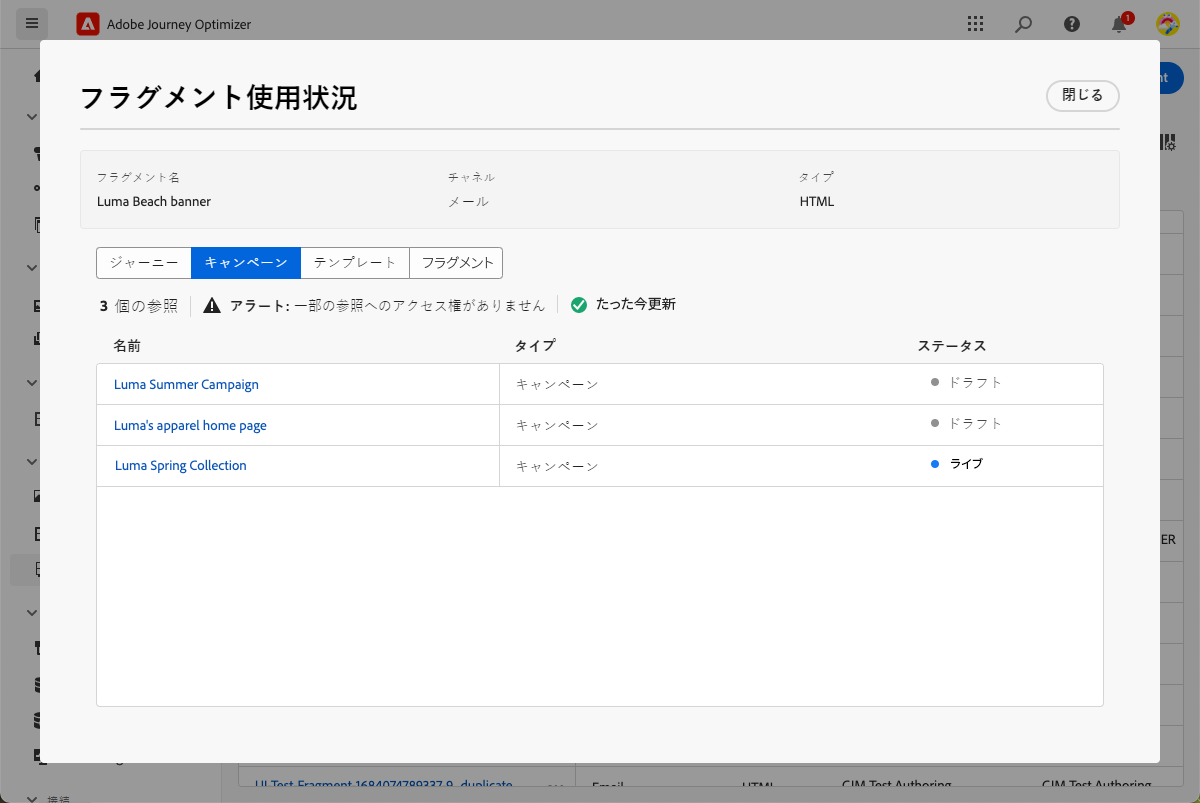Click the HTML type value
Screen dimensions: 1200x803
coord(817,201)
